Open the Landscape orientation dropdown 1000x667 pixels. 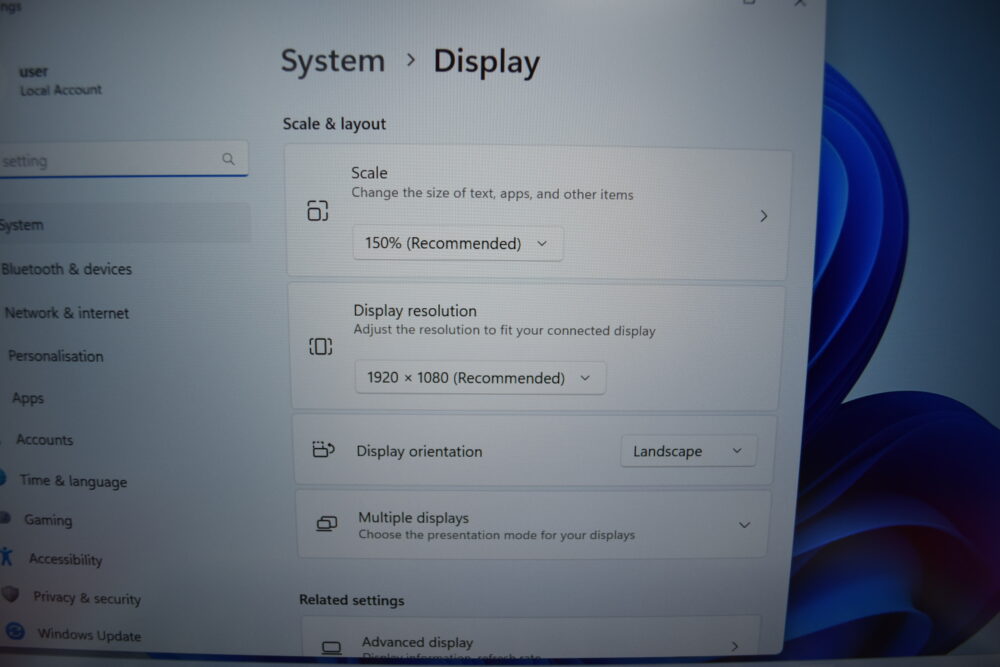coord(688,451)
